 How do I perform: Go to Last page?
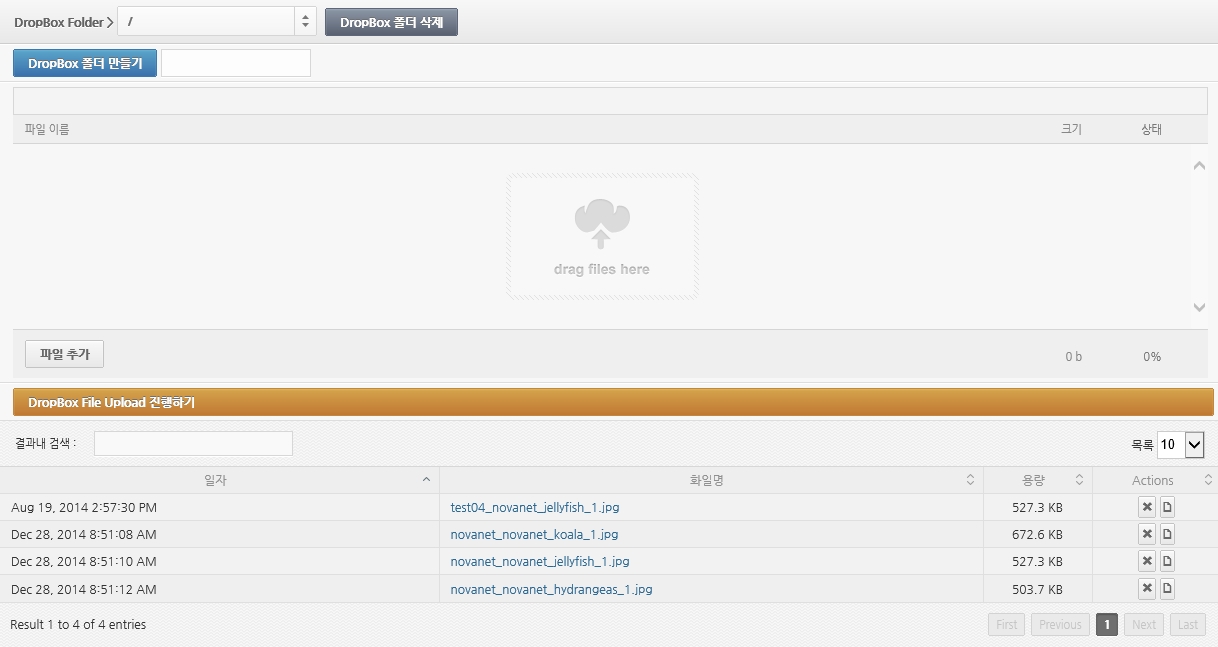click(1188, 624)
